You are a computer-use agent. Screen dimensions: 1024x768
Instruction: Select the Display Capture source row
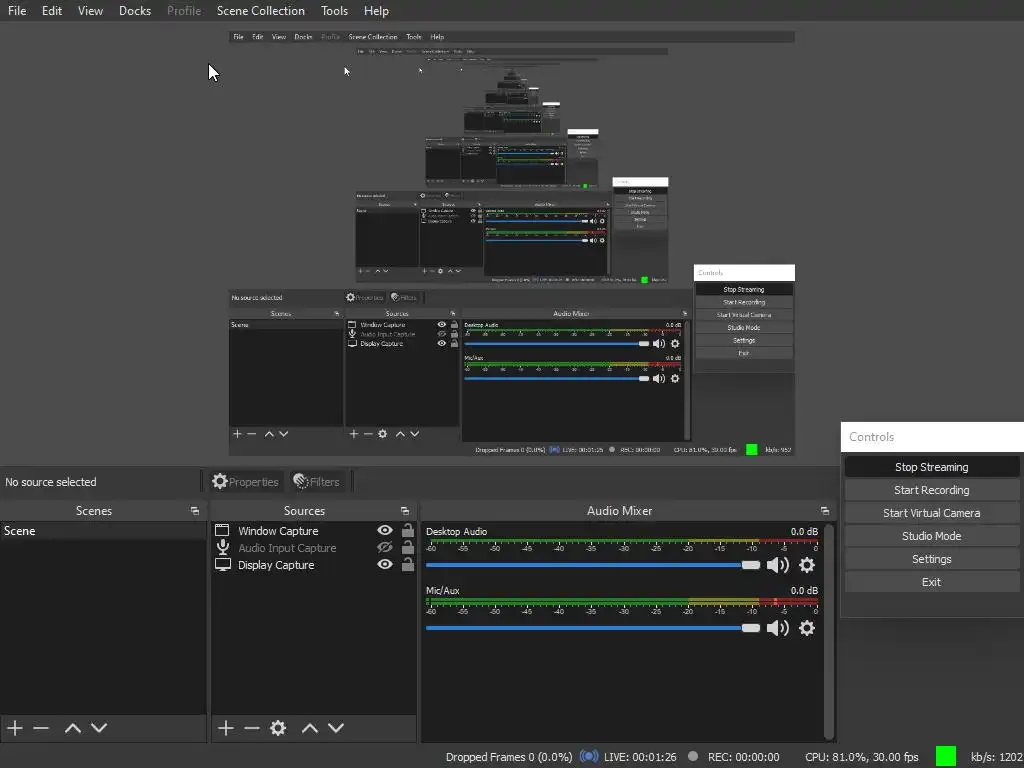(313, 564)
